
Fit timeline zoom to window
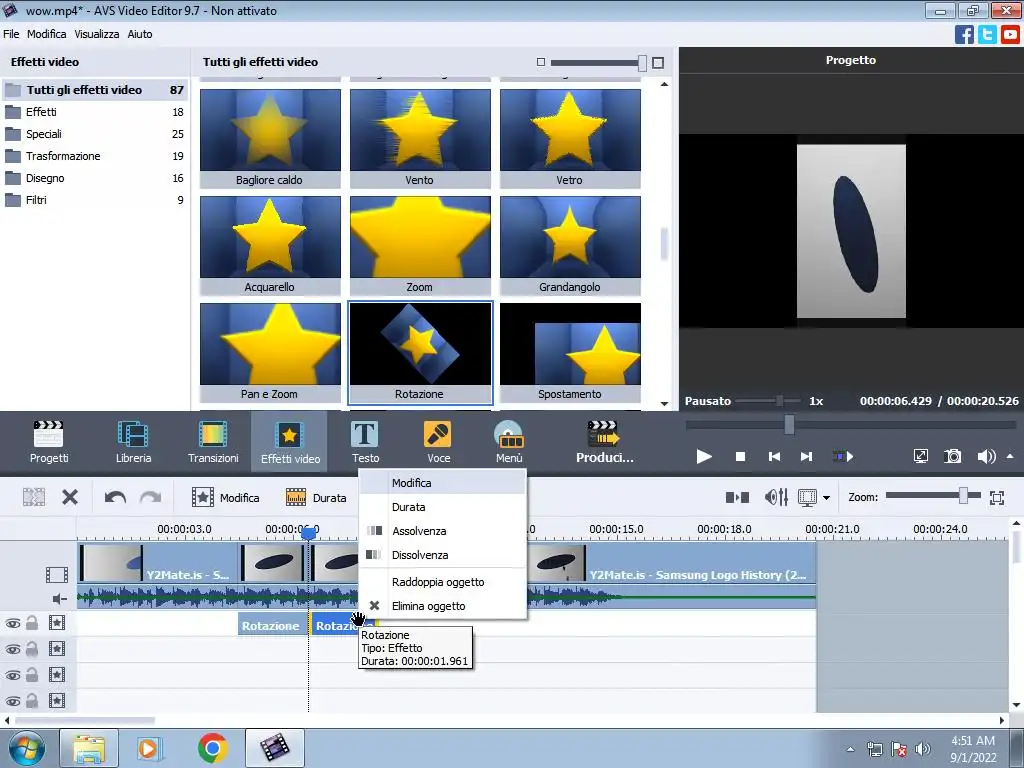click(x=997, y=498)
